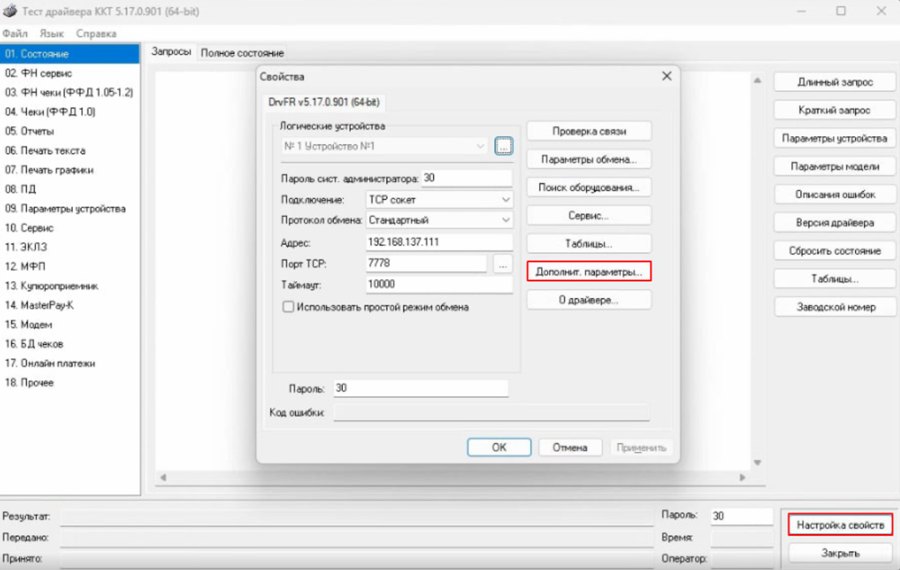Screen dimensions: 900x570
Task: Click the Пароль field in Свойства dialog
Action: [x=421, y=388]
